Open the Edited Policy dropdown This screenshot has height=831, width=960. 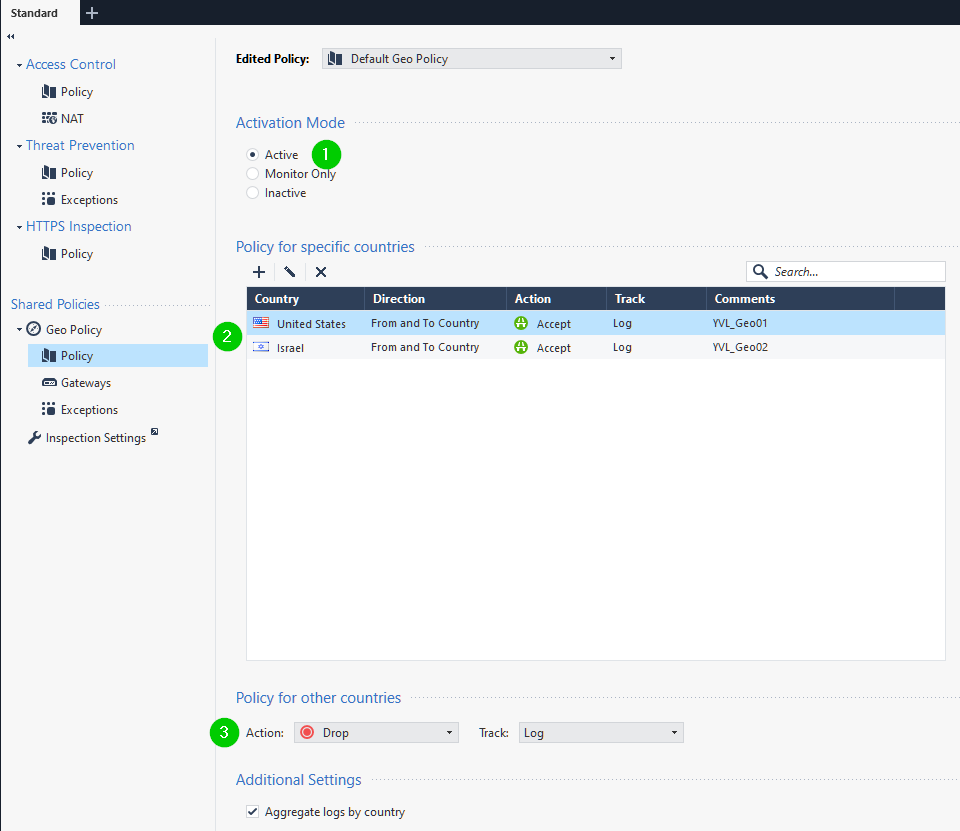[x=471, y=59]
